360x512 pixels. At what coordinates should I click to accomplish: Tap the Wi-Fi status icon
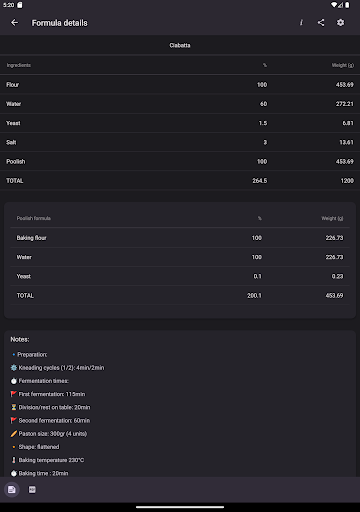tap(334, 5)
